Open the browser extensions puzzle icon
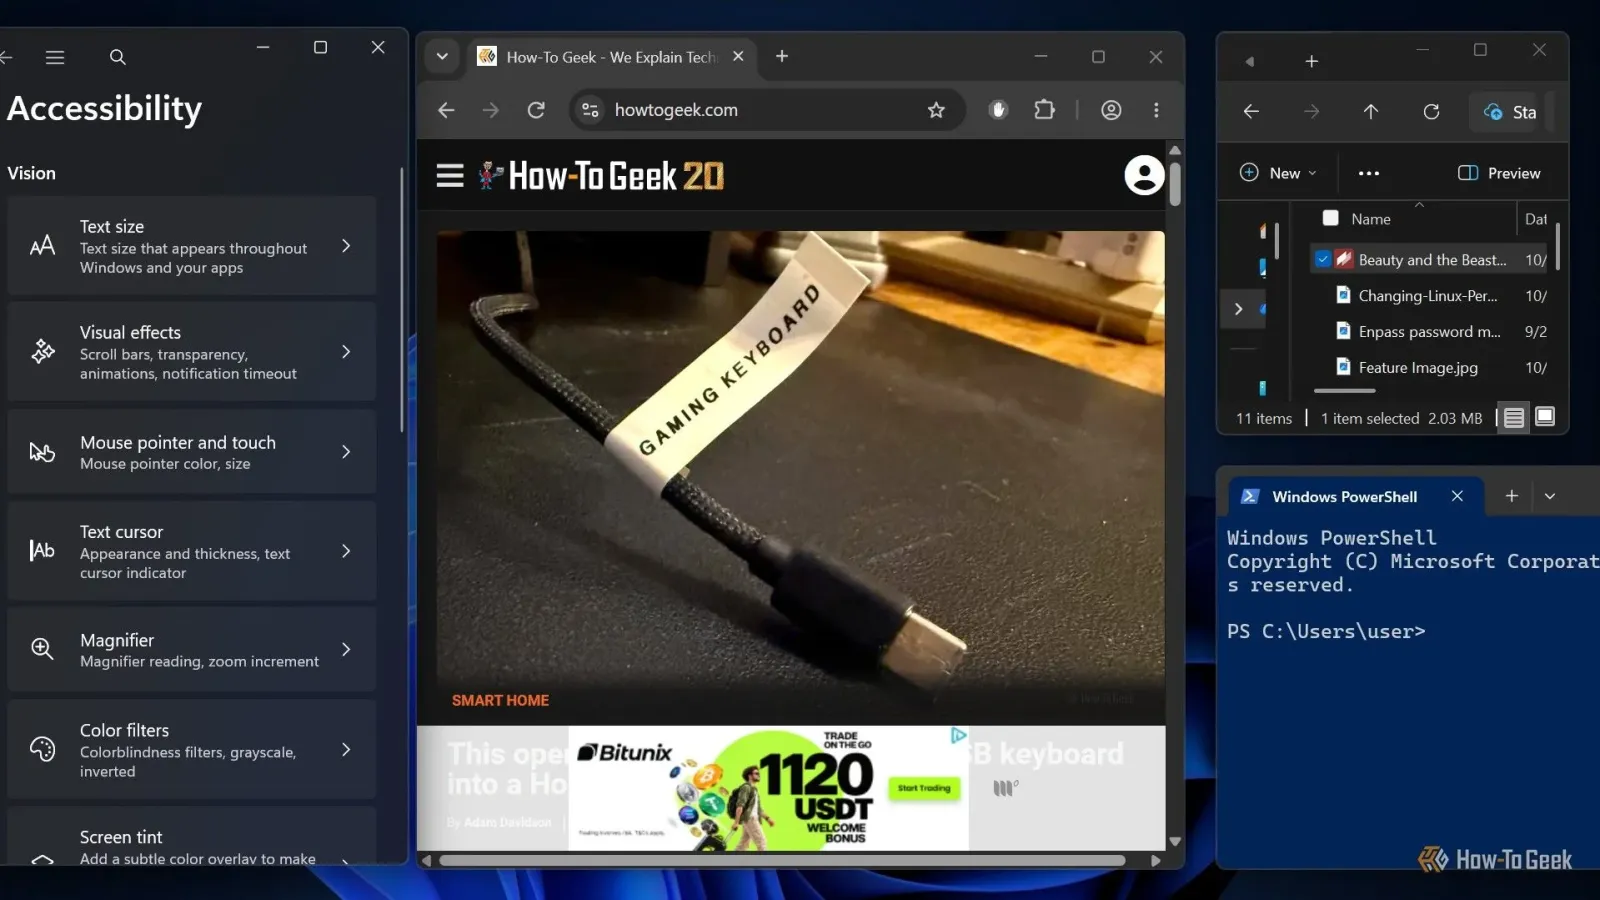This screenshot has height=900, width=1600. click(1044, 110)
